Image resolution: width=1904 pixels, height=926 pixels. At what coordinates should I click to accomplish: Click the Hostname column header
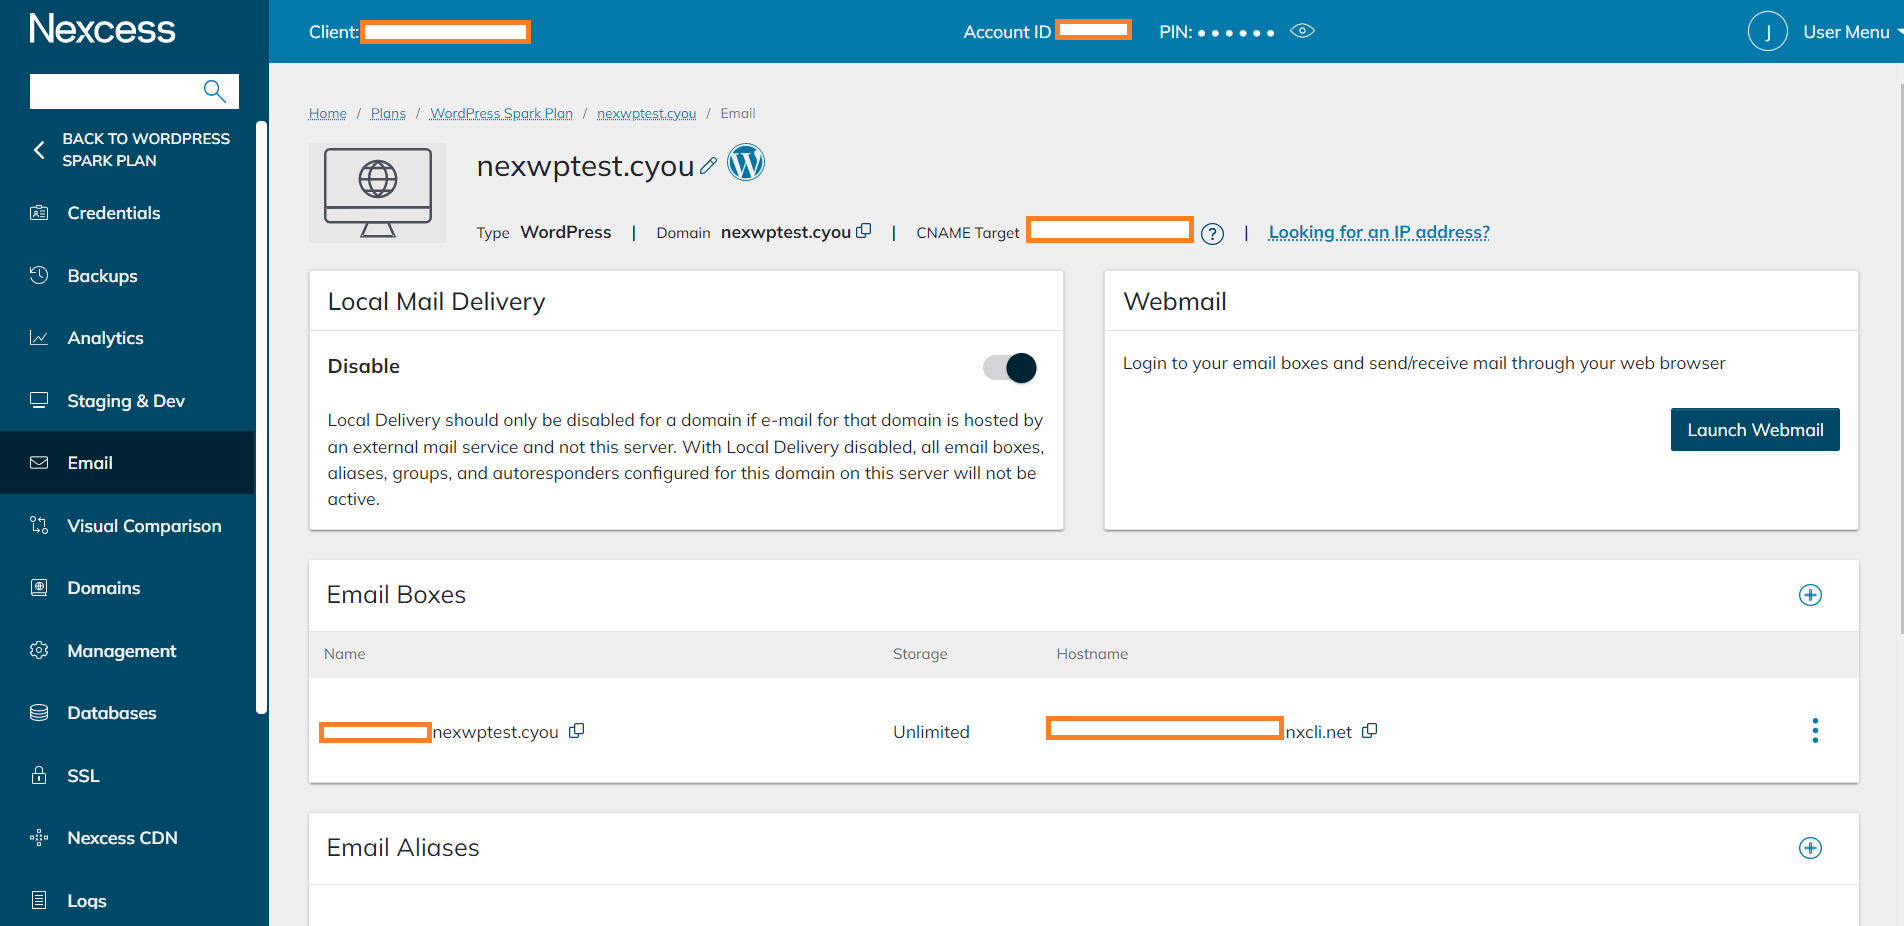click(x=1092, y=654)
